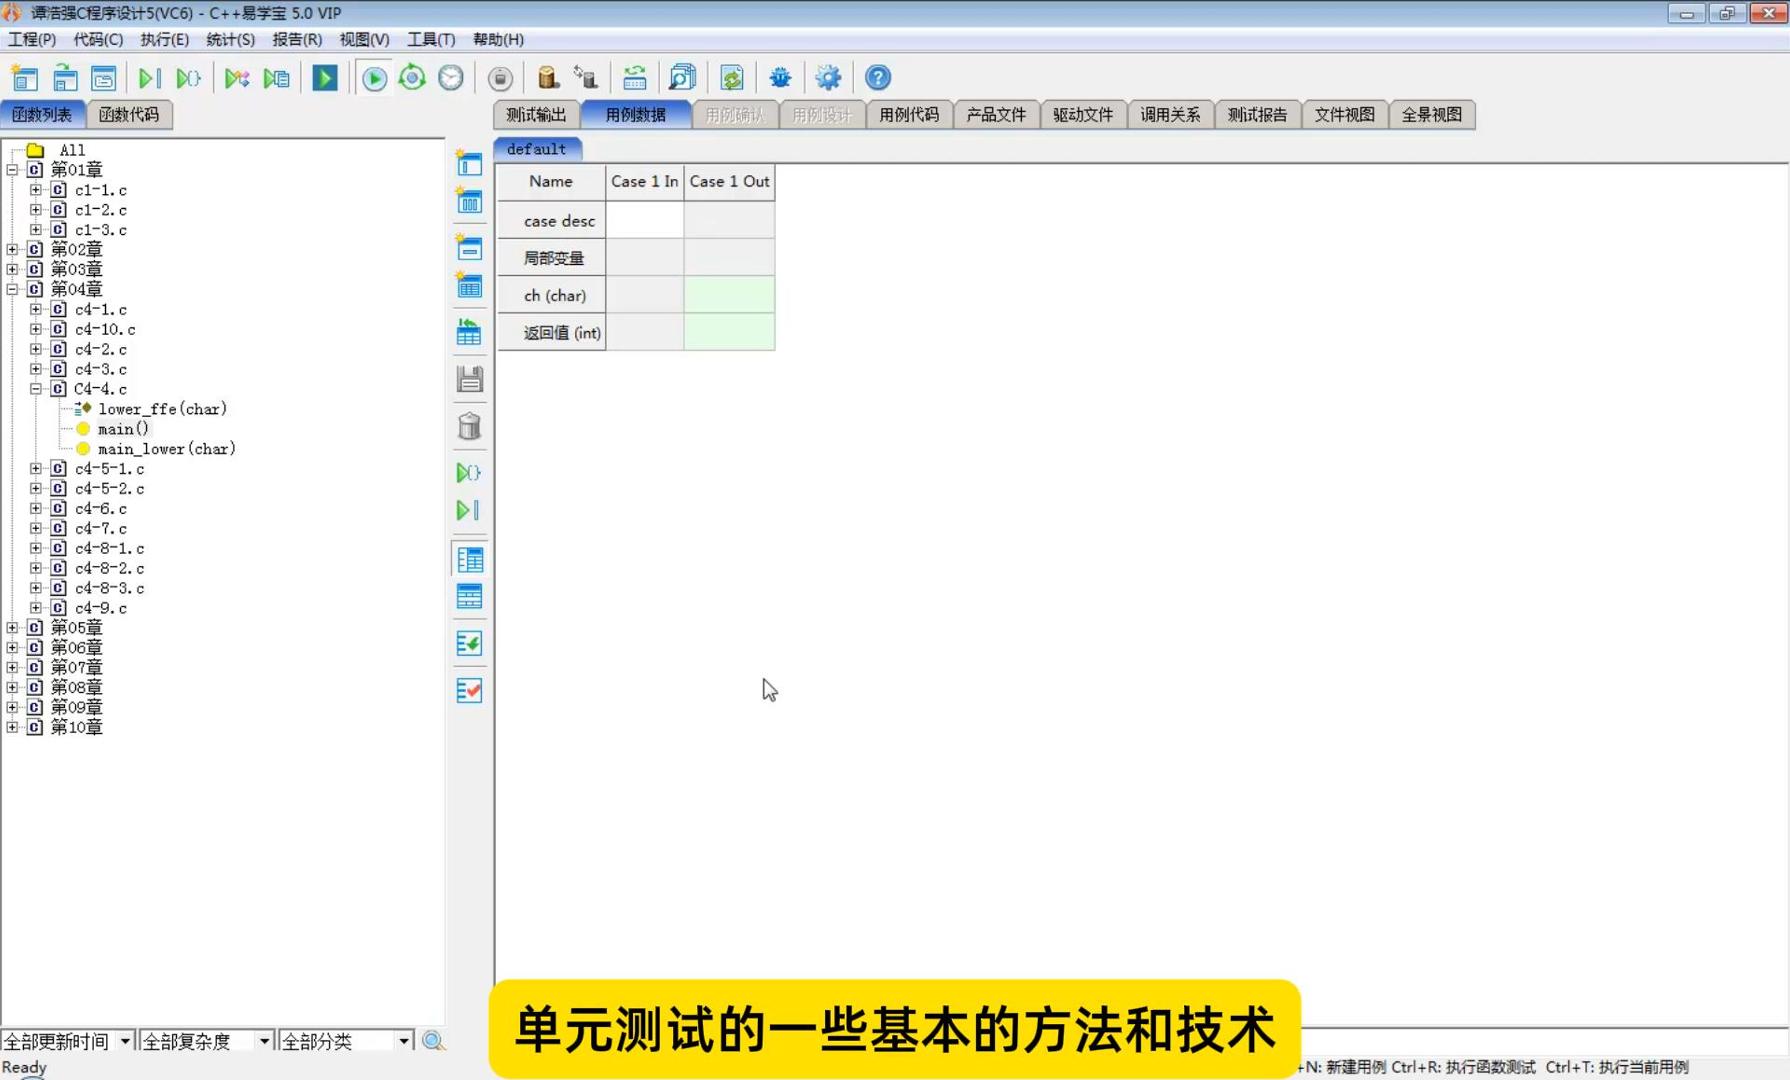Click the sidebar green run-with-bar icon
This screenshot has height=1080, width=1790.
468,510
